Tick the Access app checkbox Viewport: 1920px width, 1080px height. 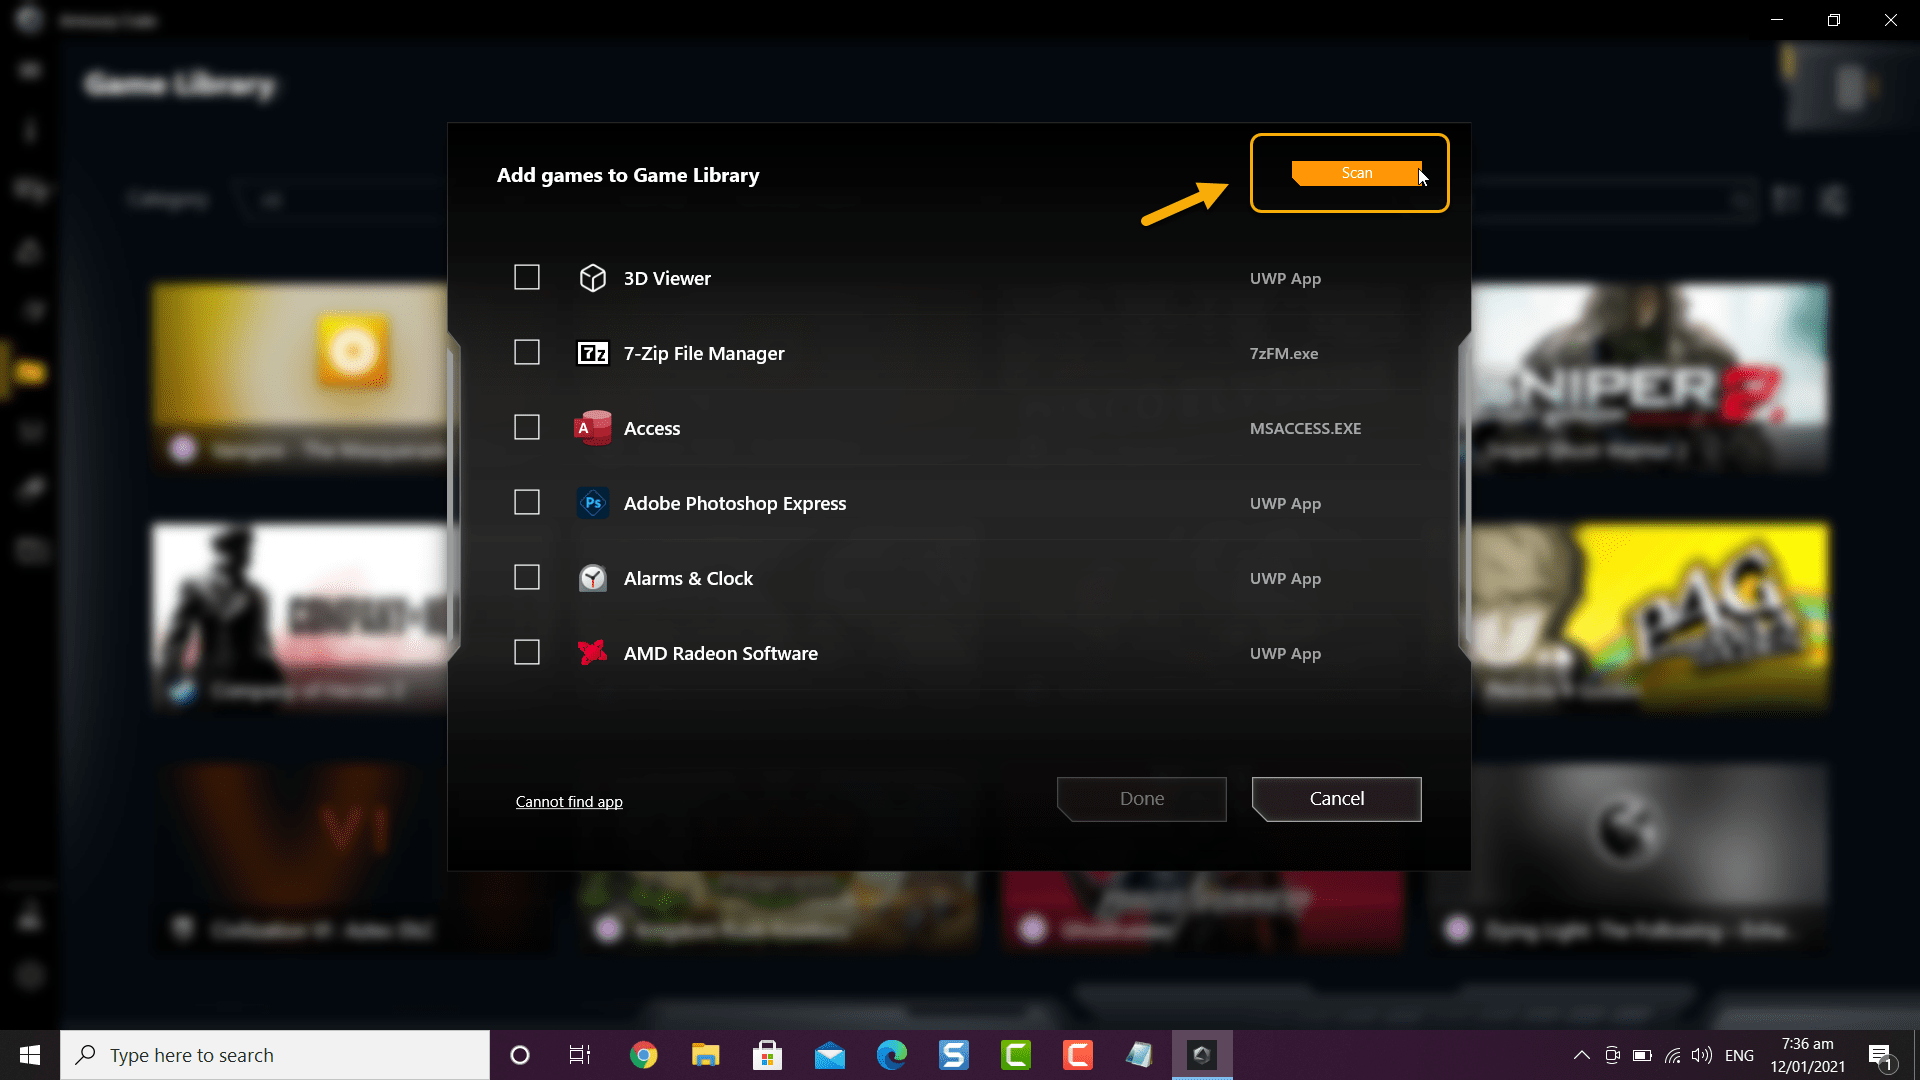527,427
